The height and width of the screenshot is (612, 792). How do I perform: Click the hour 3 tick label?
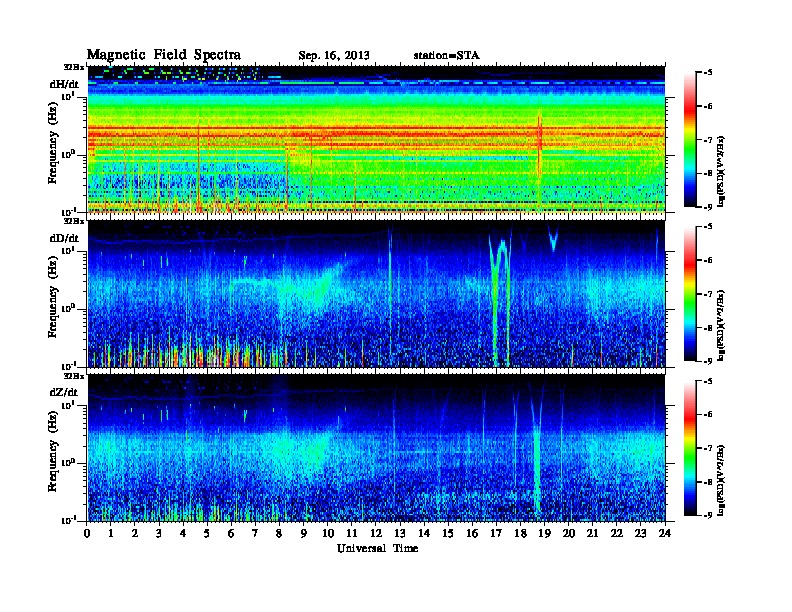coord(159,534)
